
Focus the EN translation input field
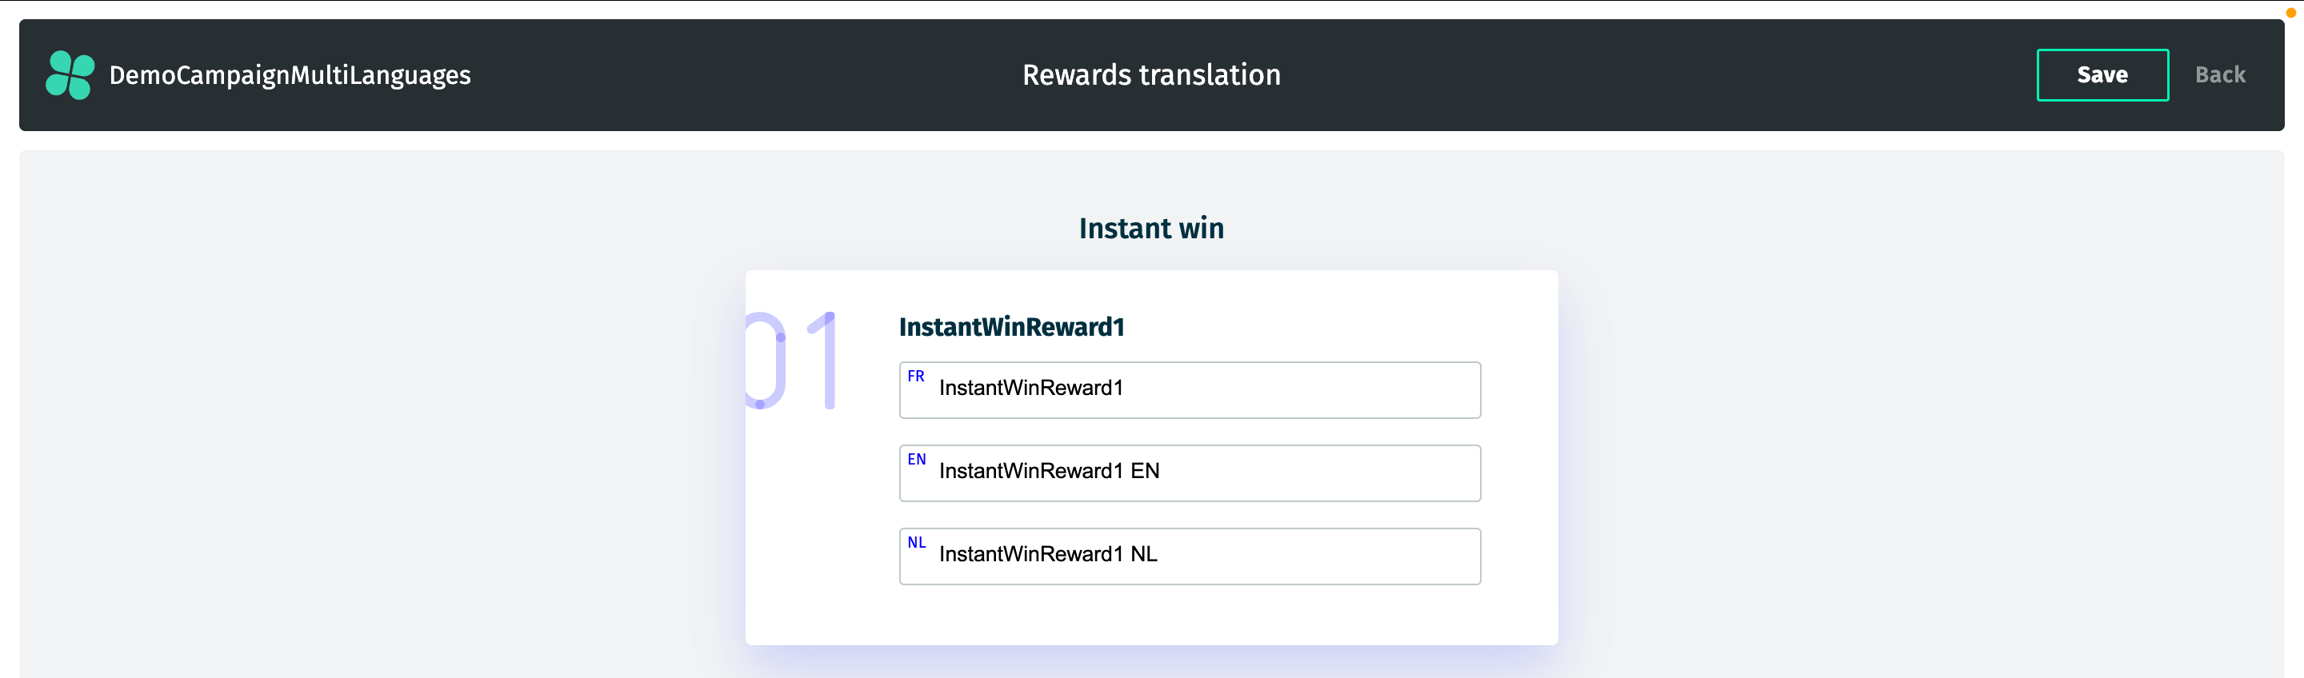click(1200, 472)
